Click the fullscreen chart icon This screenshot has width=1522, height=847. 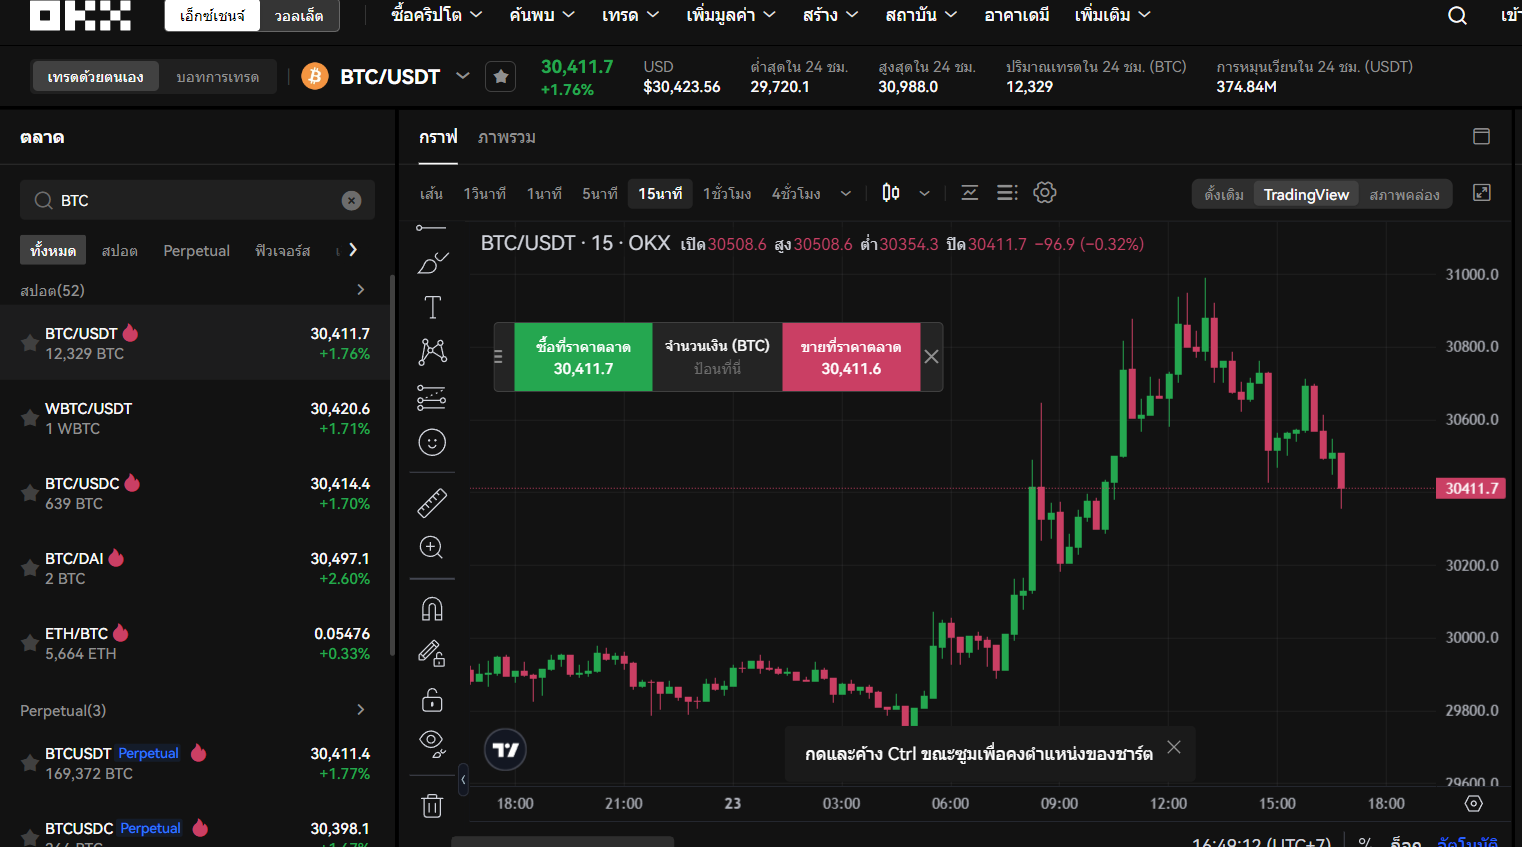coord(1482,193)
